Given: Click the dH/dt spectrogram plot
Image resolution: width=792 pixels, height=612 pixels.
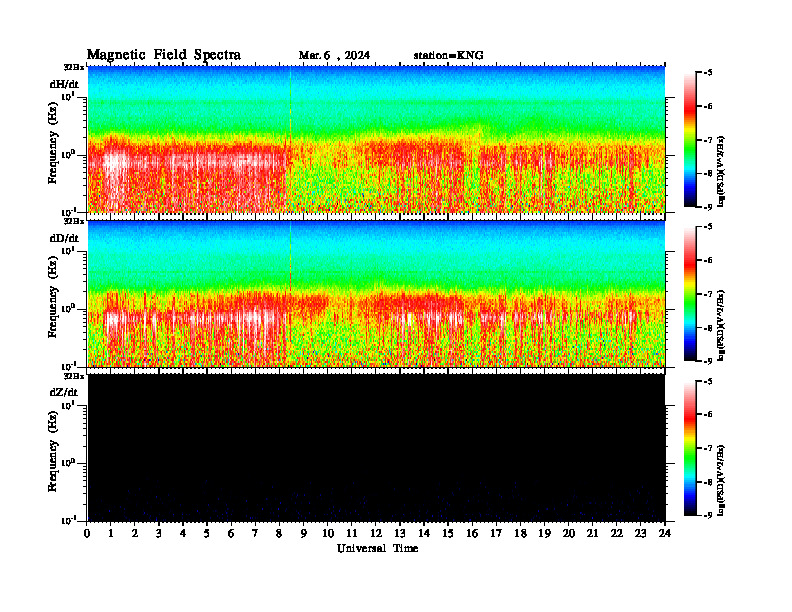Looking at the screenshot, I should 376,139.
